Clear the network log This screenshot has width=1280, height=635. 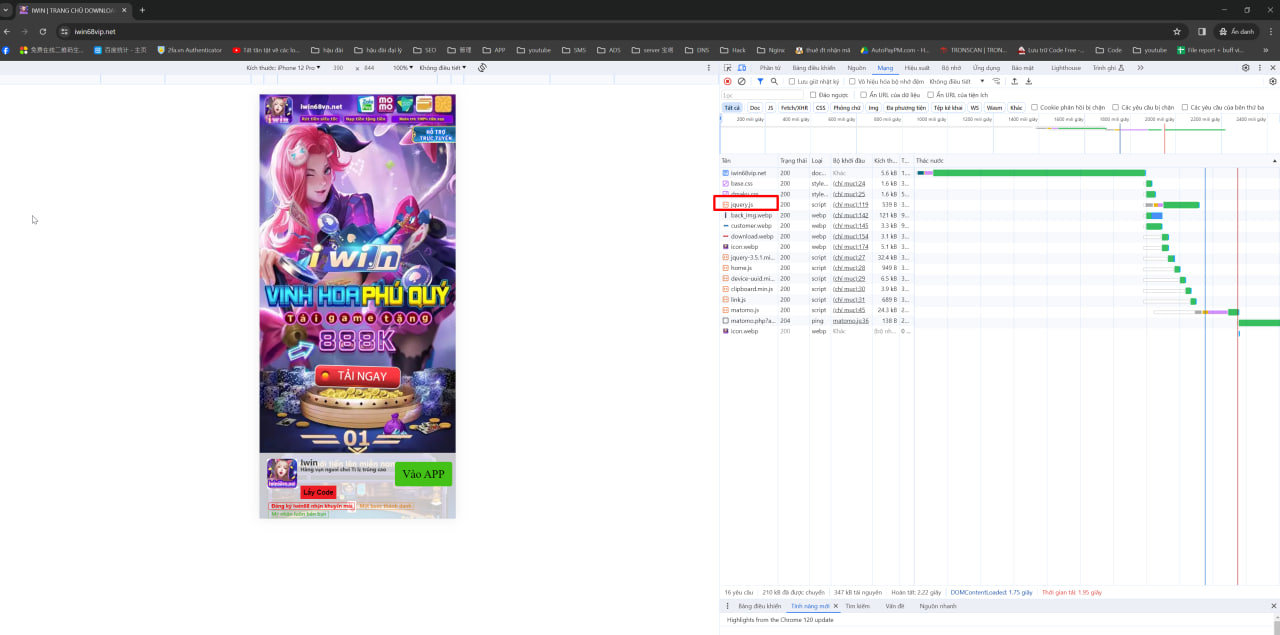tap(741, 81)
